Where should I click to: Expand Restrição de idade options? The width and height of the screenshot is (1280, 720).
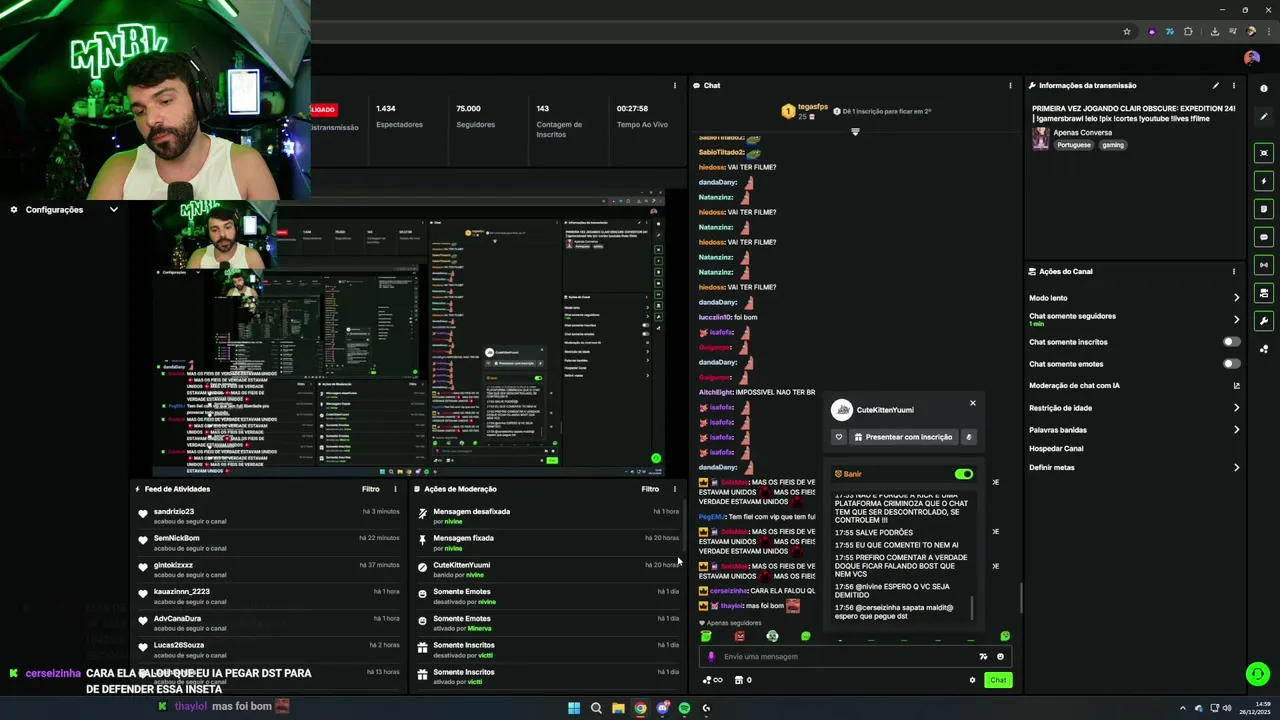(1236, 408)
